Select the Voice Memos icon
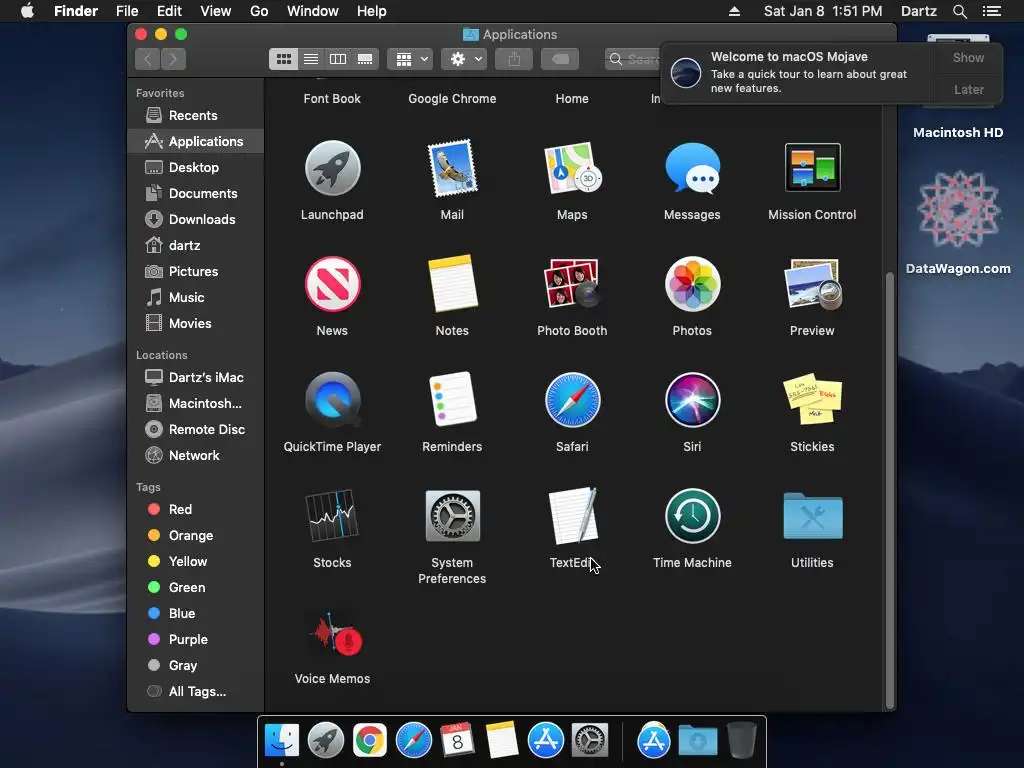The image size is (1024, 768). (334, 633)
